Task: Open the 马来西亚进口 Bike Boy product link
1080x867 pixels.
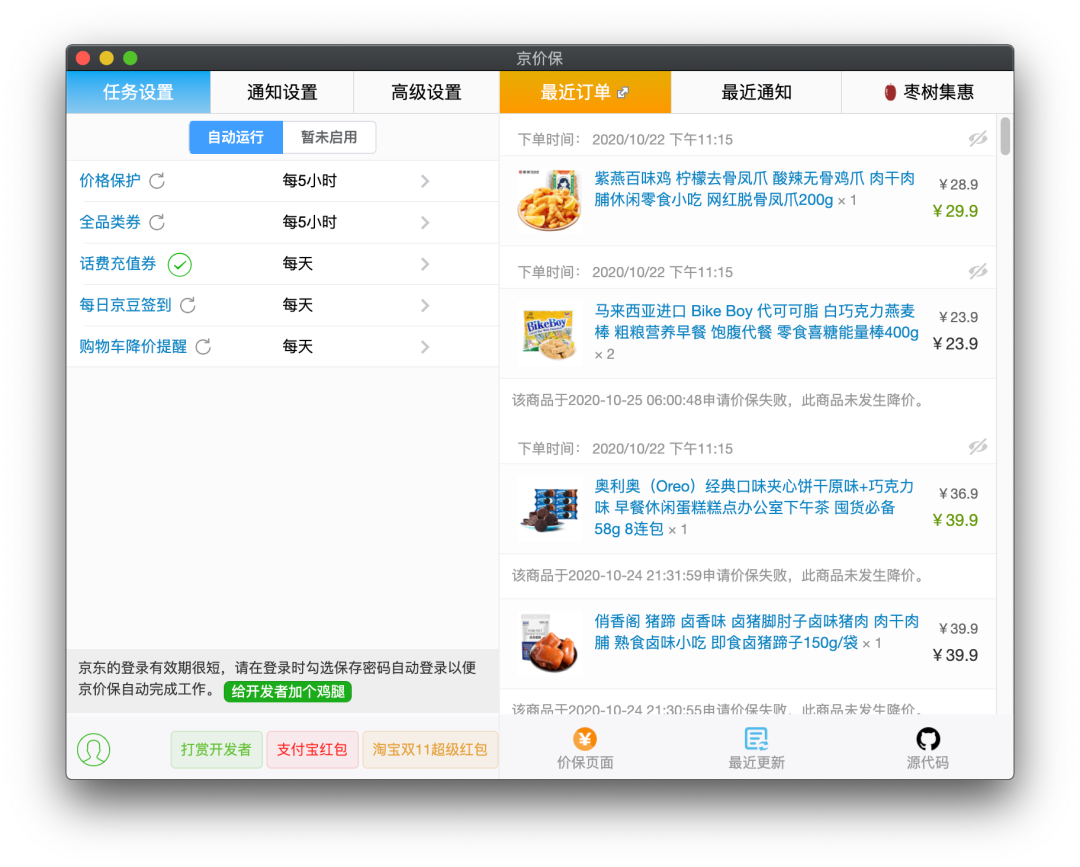Action: pos(756,322)
